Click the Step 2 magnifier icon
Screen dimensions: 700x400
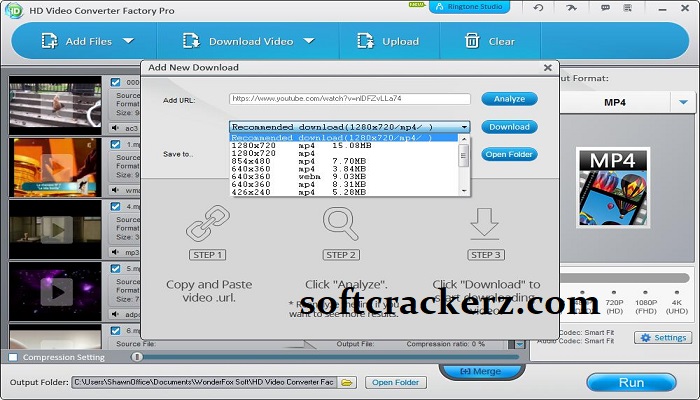click(x=341, y=223)
